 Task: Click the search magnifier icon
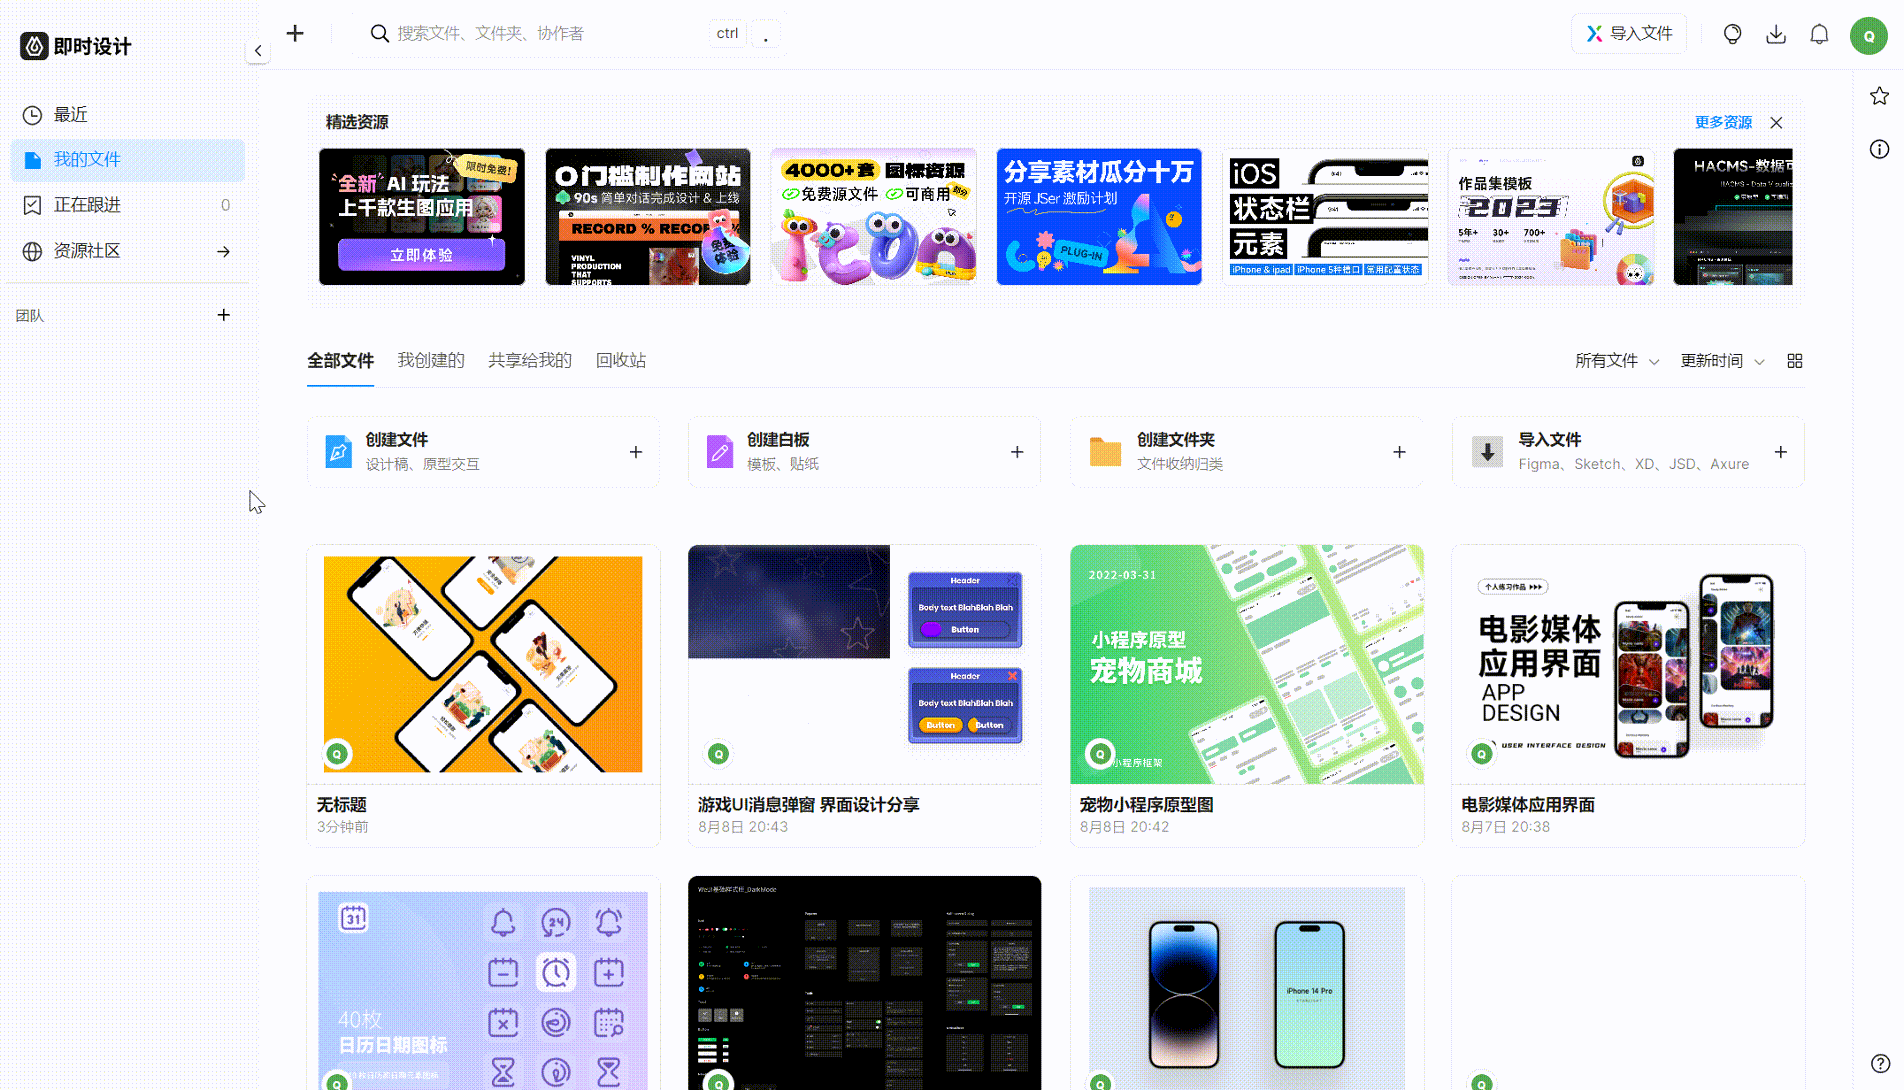[x=379, y=33]
